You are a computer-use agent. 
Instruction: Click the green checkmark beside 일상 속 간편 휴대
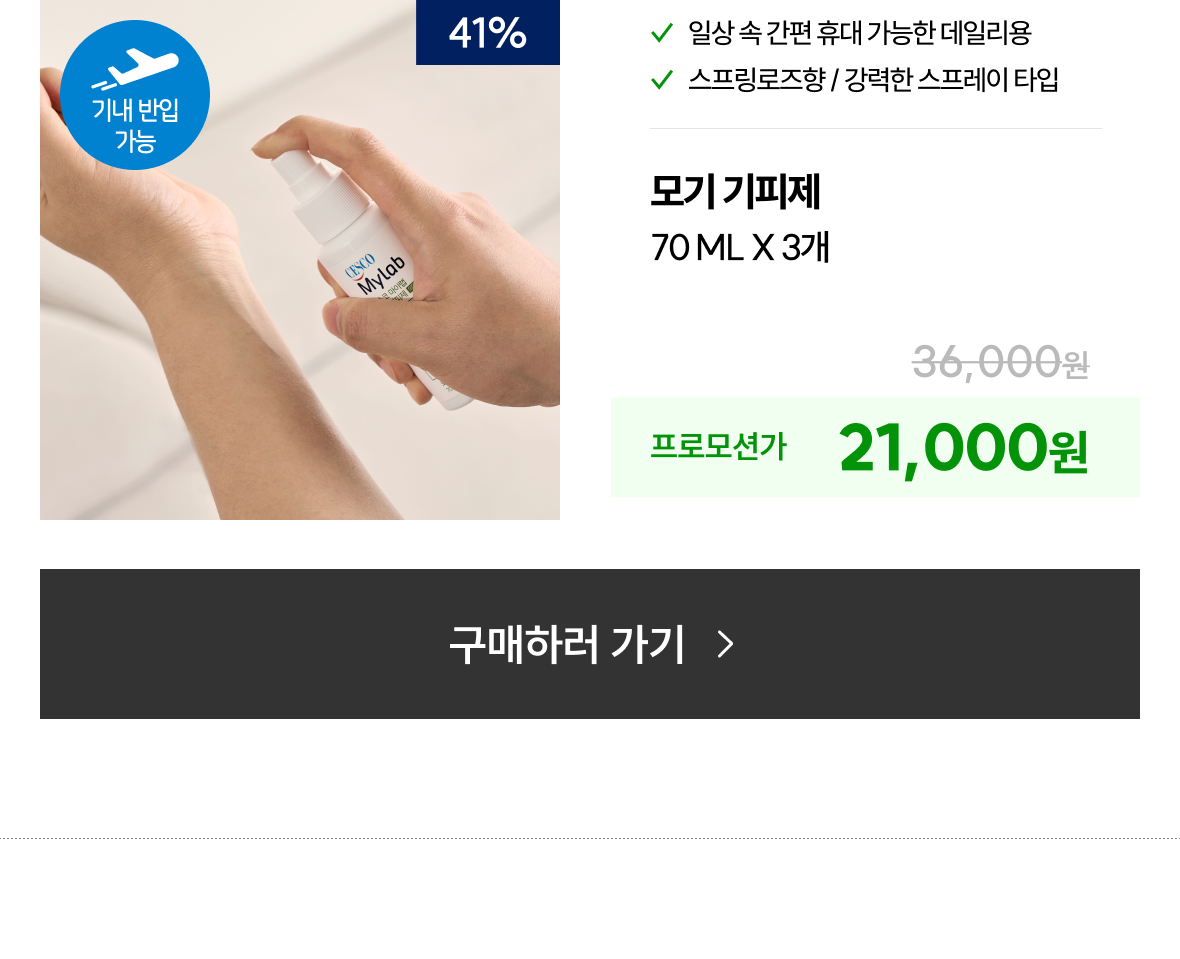(661, 33)
